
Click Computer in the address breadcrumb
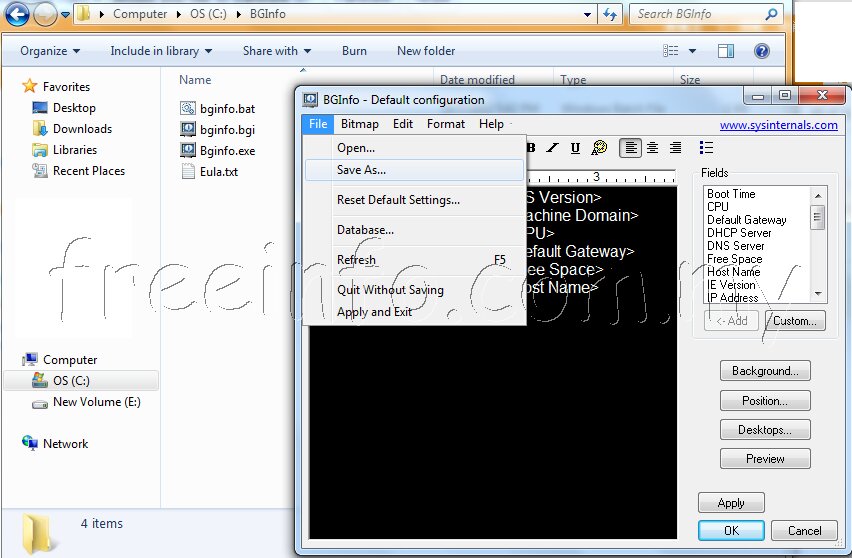(x=140, y=14)
